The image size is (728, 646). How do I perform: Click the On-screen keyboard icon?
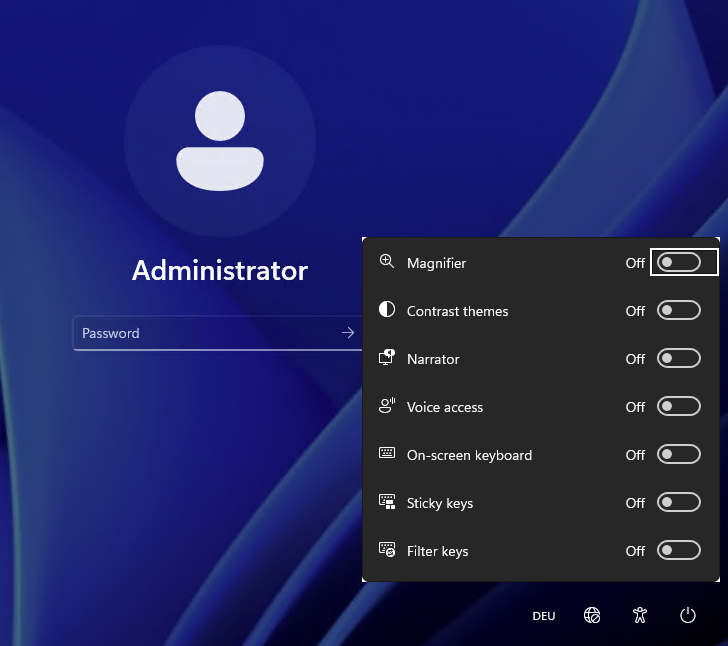tap(386, 453)
